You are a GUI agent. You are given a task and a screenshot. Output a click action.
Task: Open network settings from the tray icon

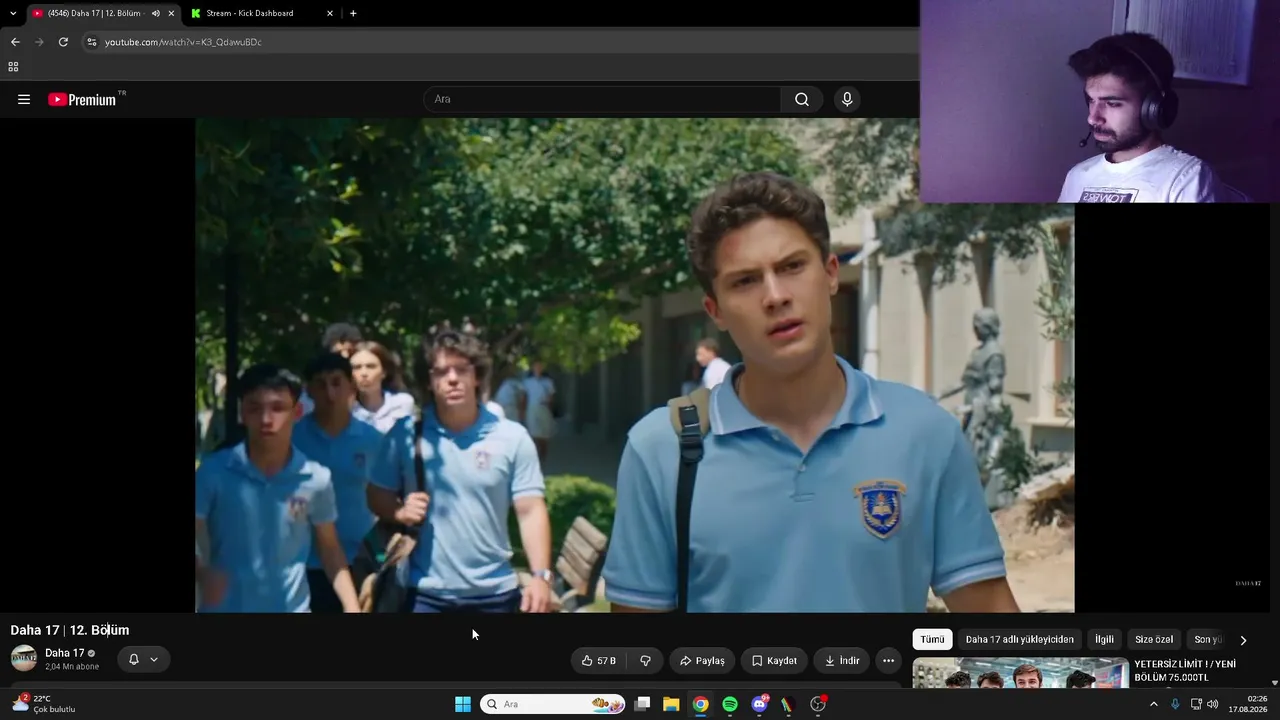coord(1196,704)
